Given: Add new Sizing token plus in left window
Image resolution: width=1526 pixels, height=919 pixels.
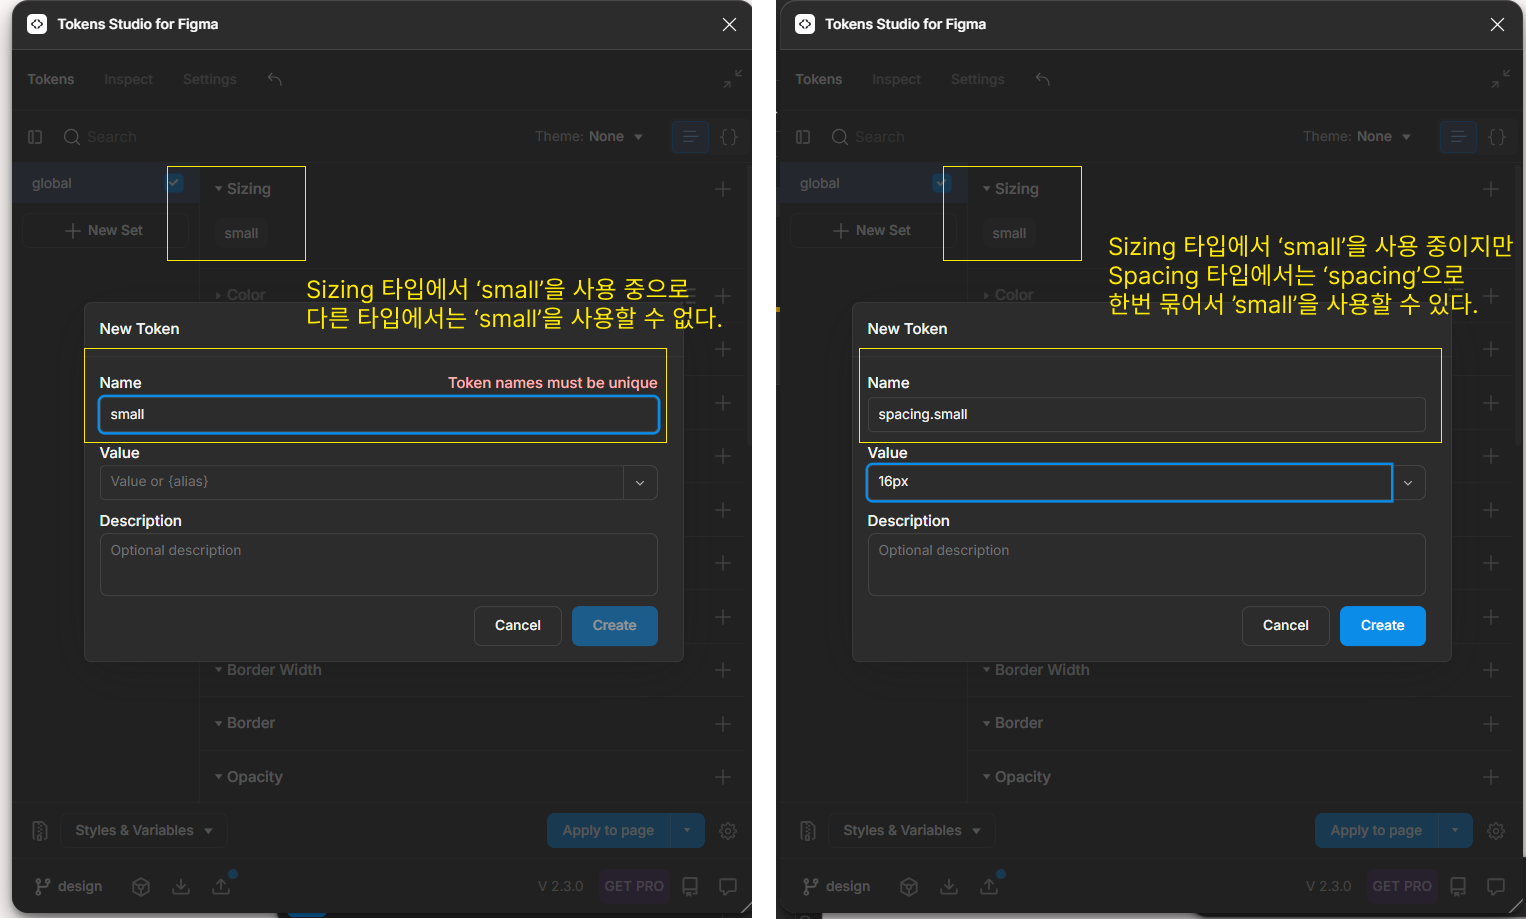Looking at the screenshot, I should (x=723, y=189).
